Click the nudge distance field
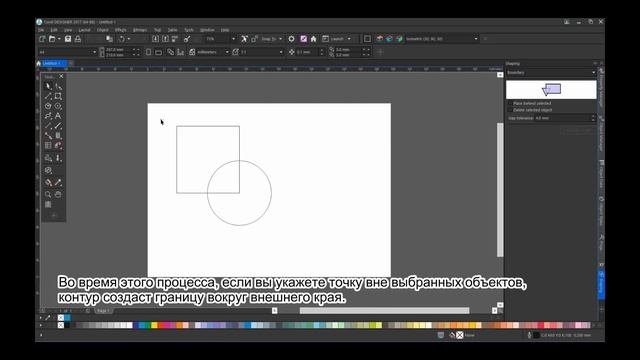Screen dimensions: 640x360 click(x=307, y=52)
